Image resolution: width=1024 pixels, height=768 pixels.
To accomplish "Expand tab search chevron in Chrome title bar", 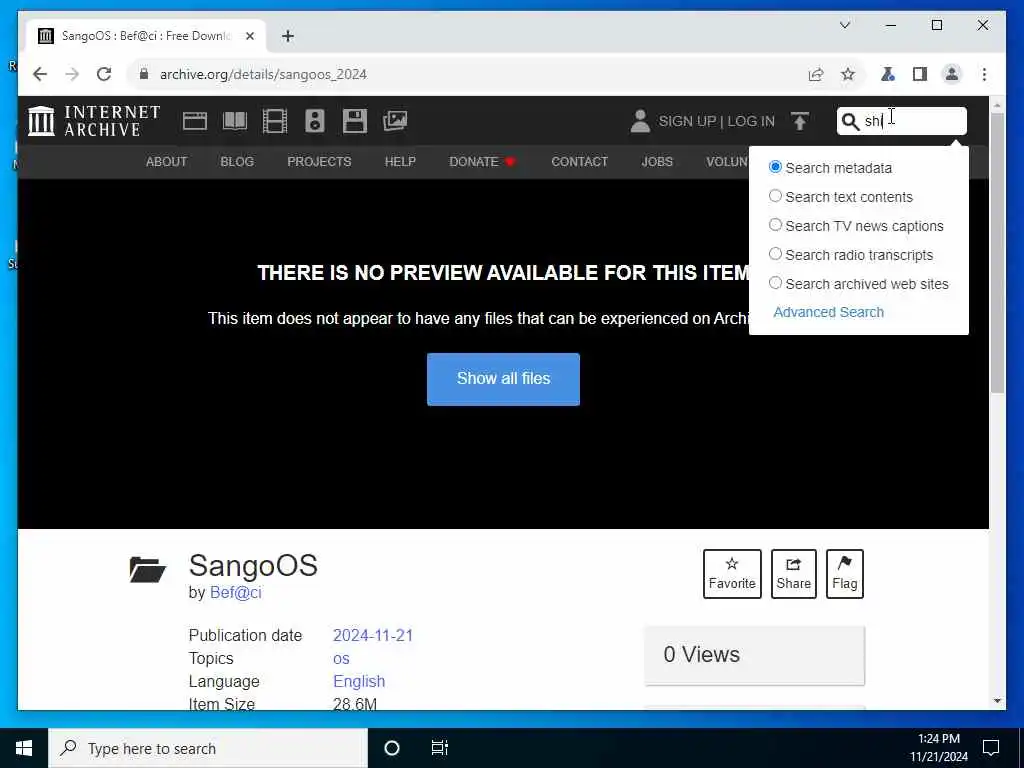I will [x=844, y=25].
